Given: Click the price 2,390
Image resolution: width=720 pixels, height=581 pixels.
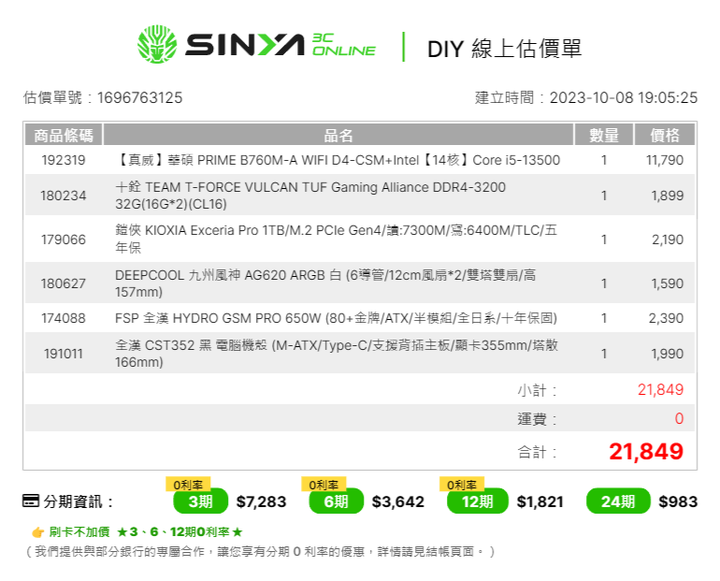Looking at the screenshot, I should pyautogui.click(x=666, y=318).
